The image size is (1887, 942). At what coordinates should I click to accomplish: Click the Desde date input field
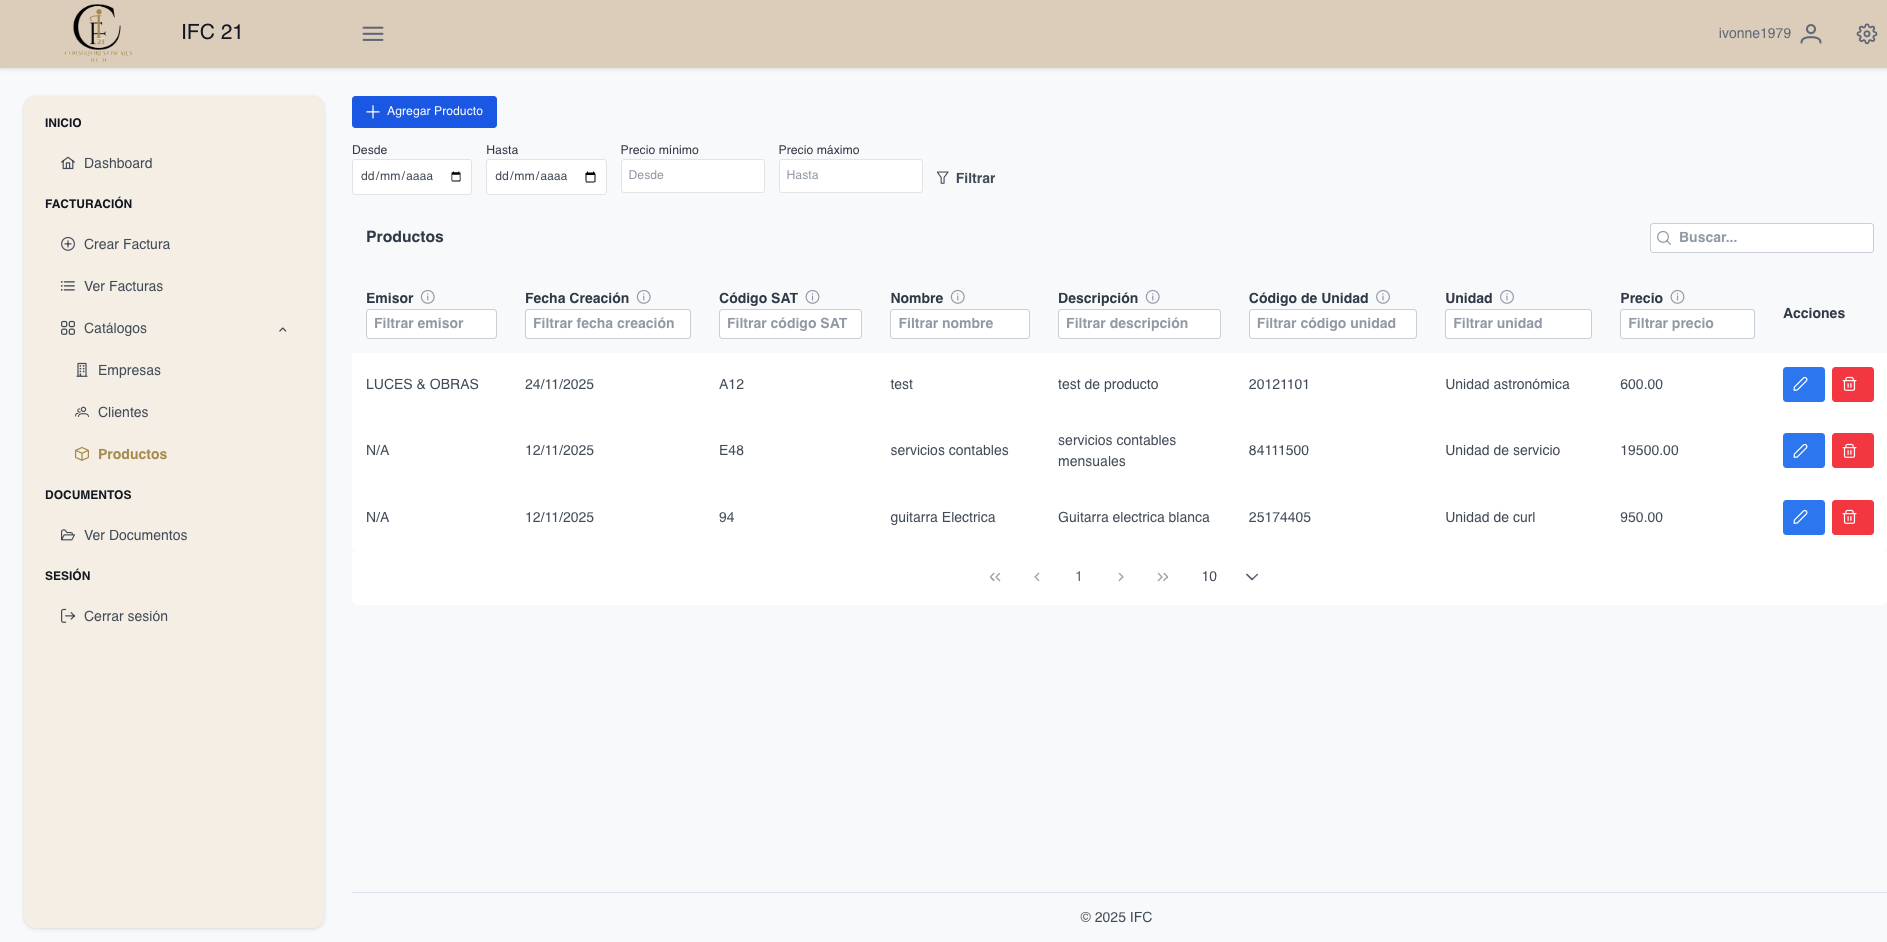(x=411, y=177)
